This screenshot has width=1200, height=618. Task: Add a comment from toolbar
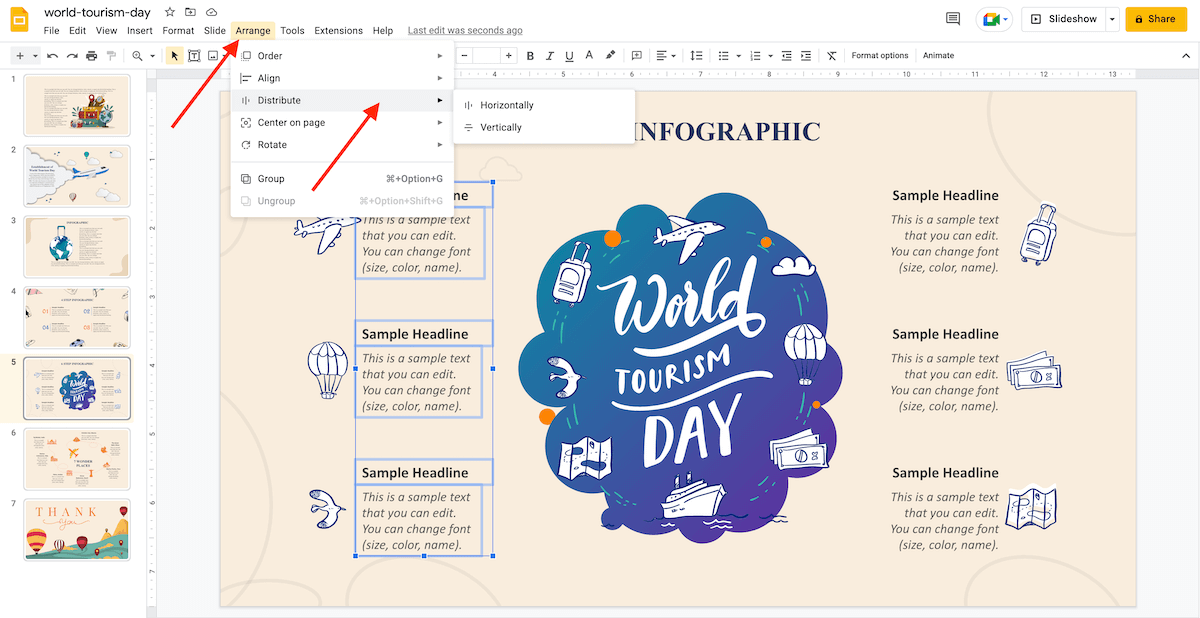click(637, 56)
